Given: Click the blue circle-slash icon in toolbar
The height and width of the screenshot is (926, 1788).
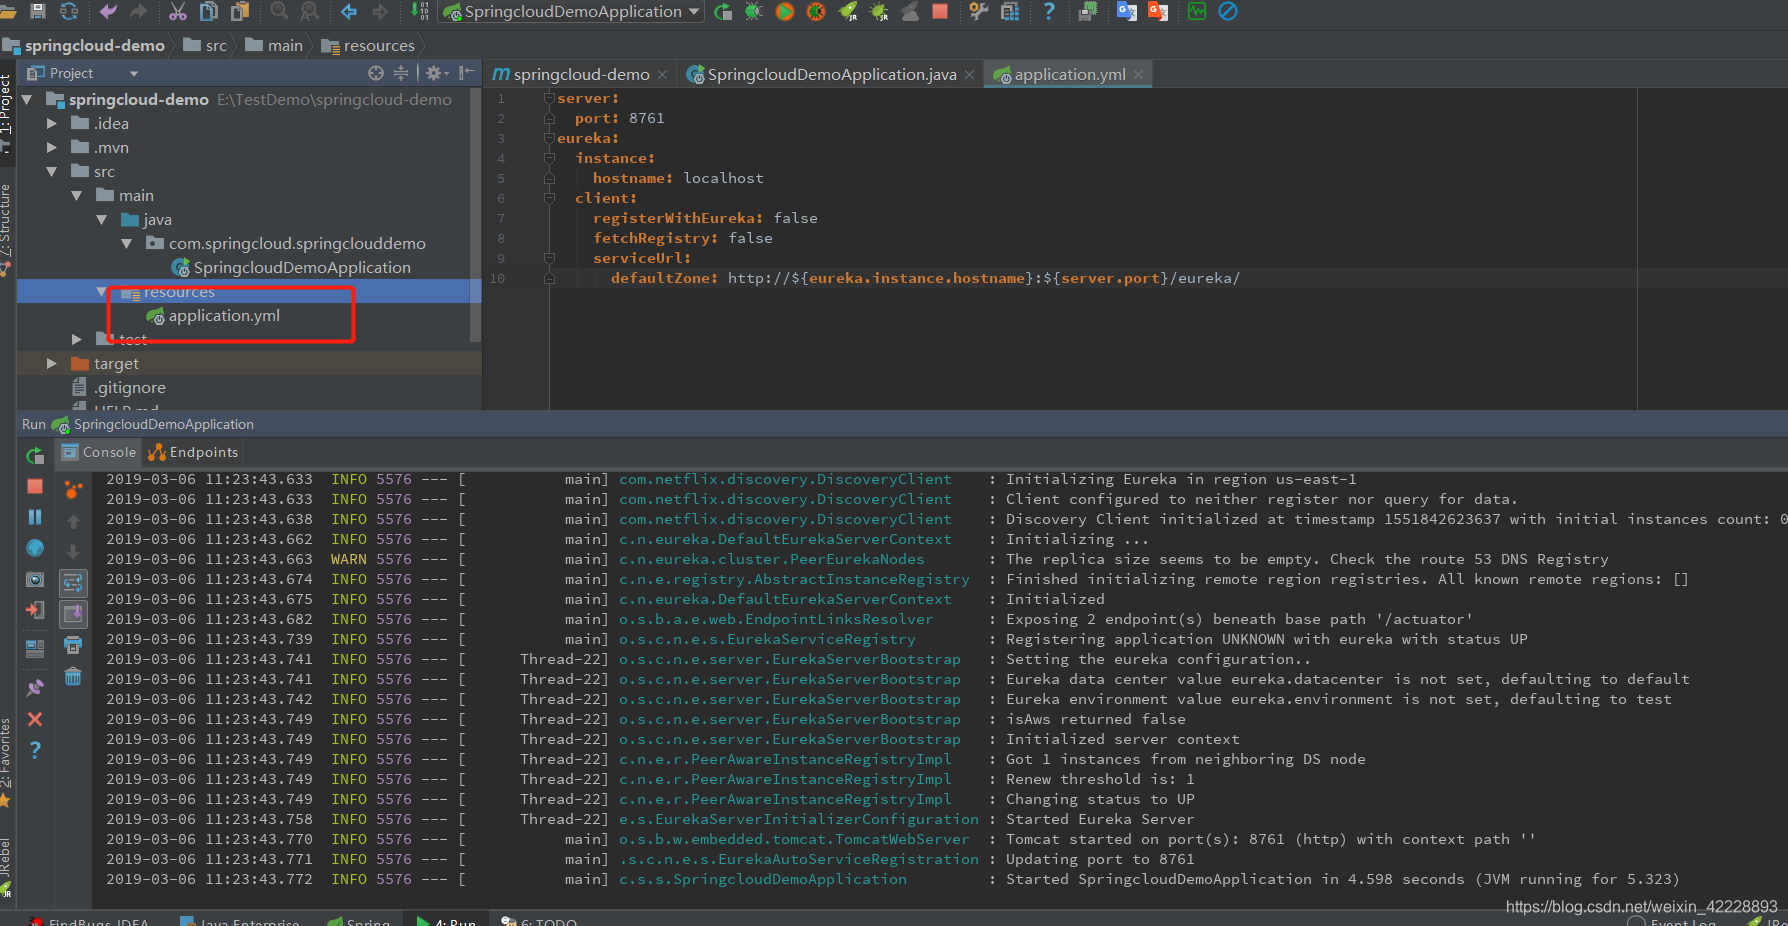Looking at the screenshot, I should tap(1228, 11).
